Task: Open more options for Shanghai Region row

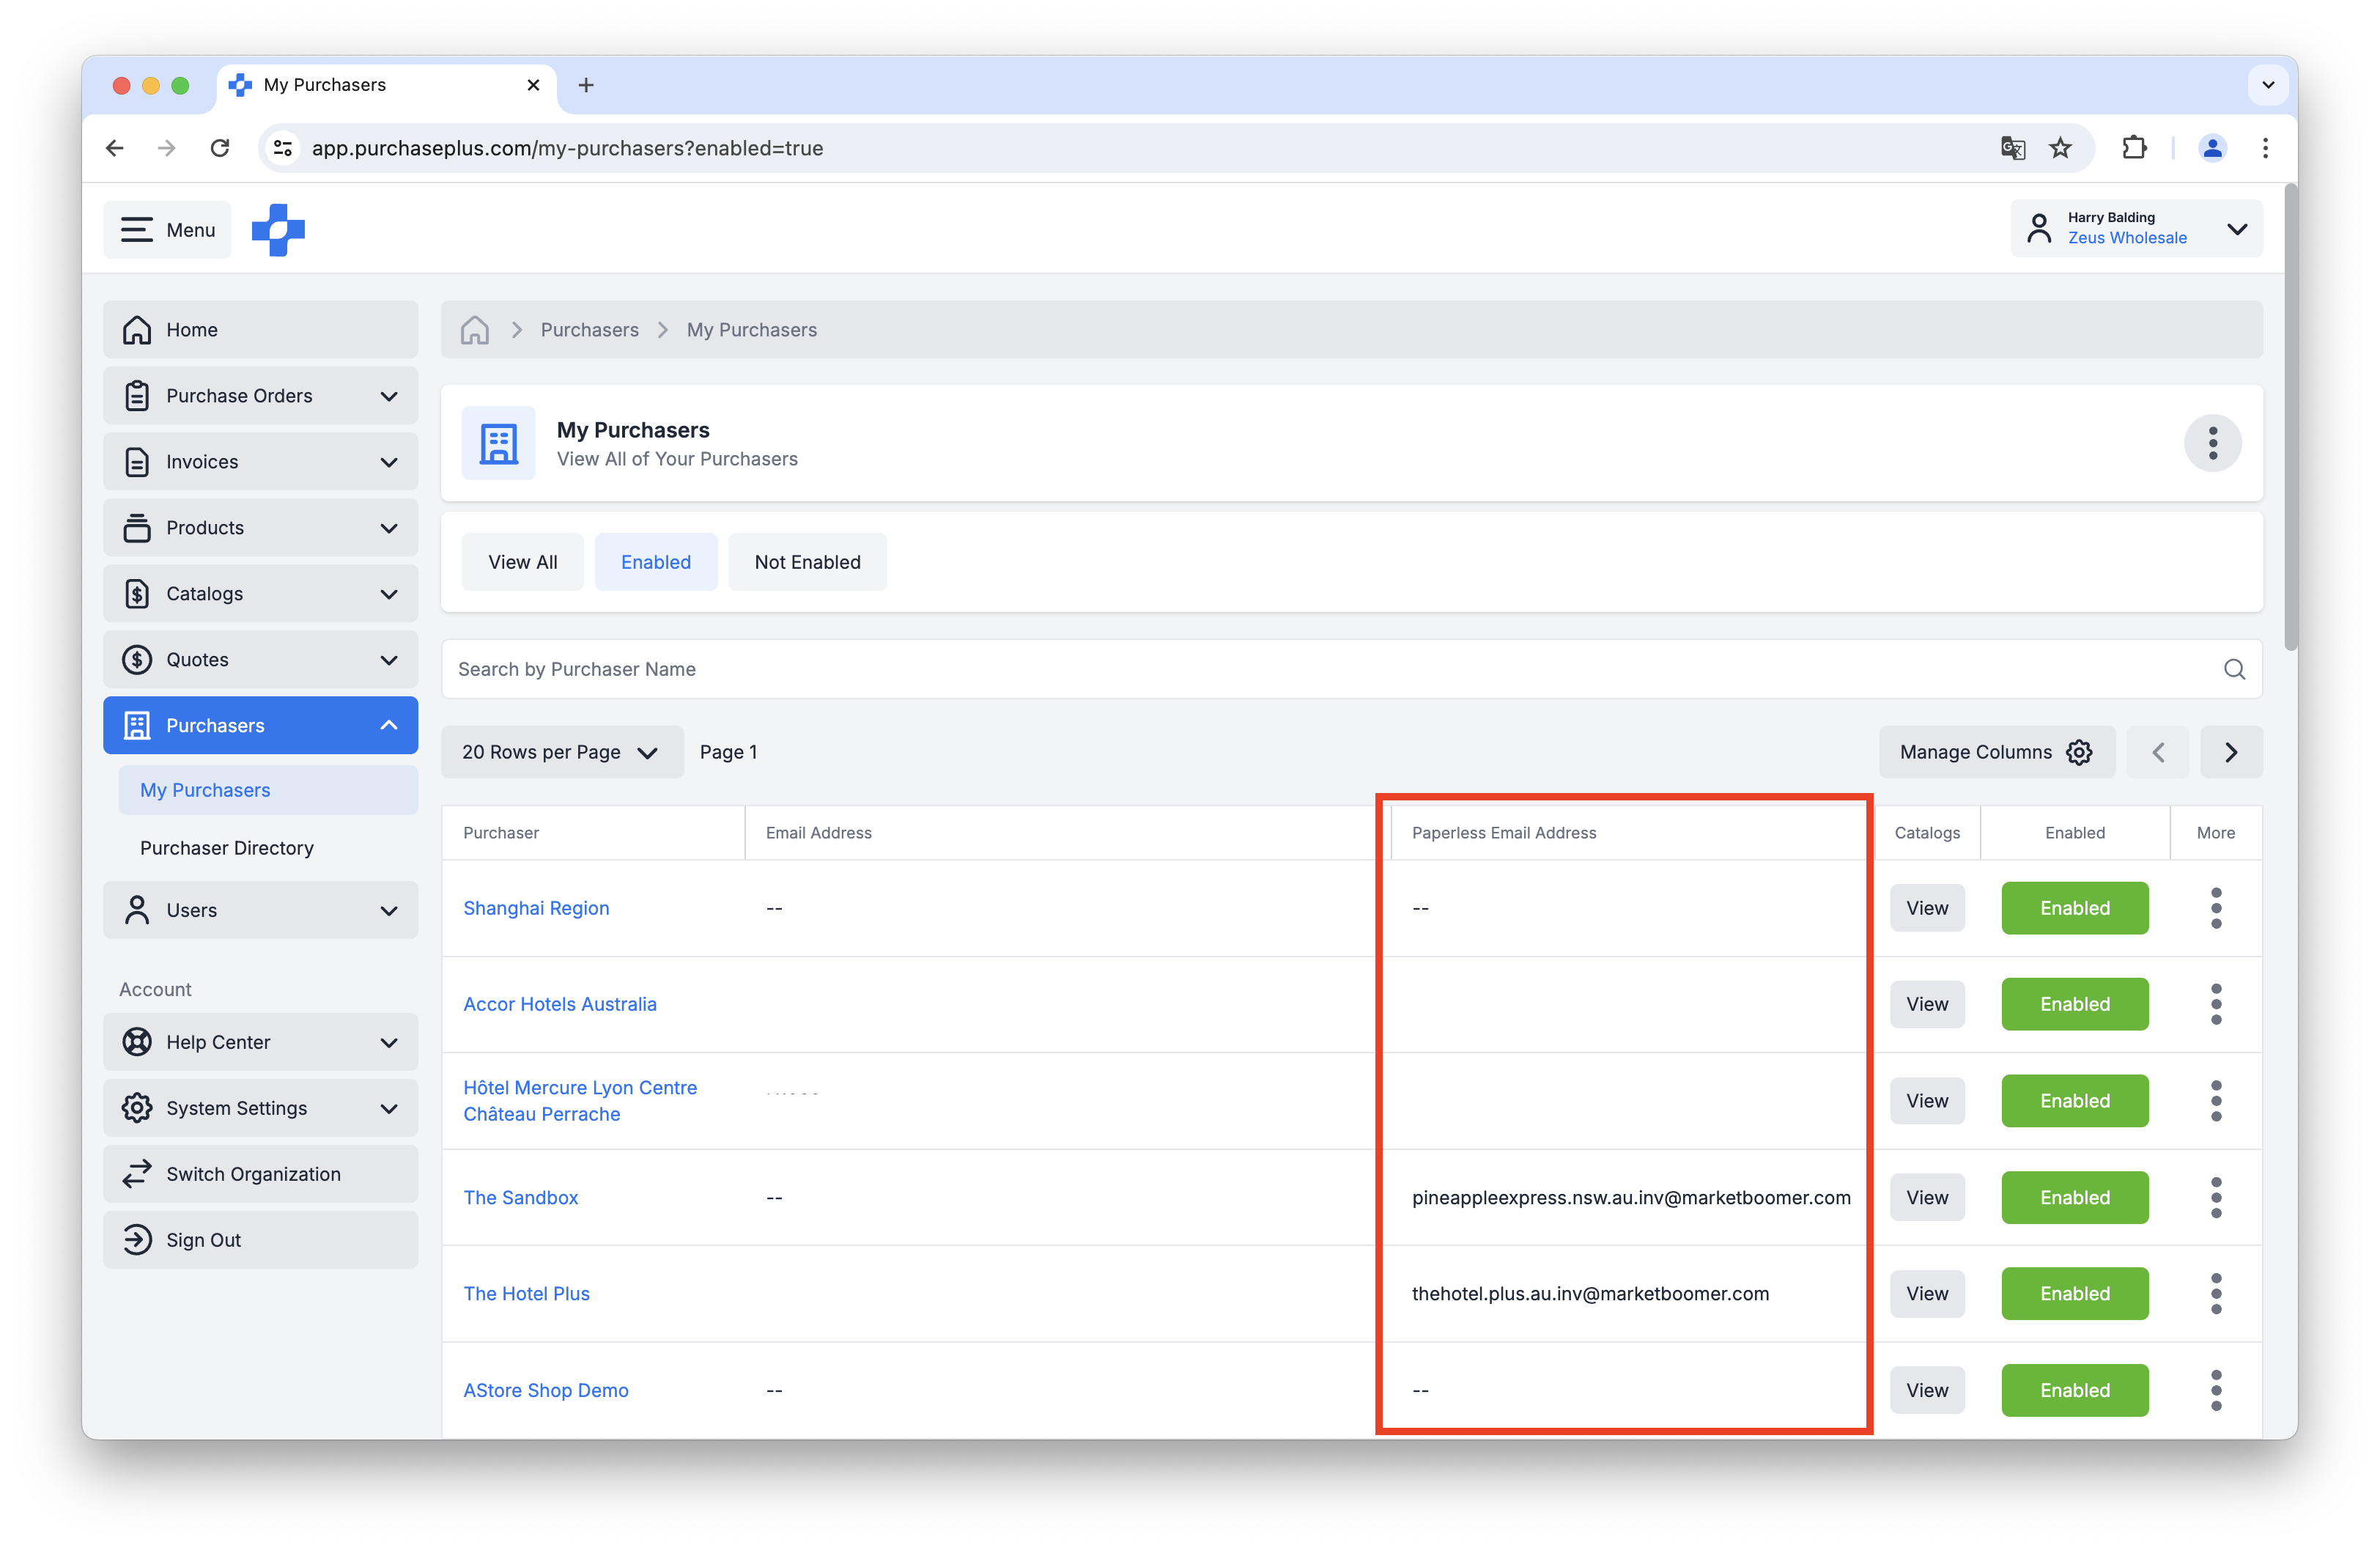Action: point(2215,908)
